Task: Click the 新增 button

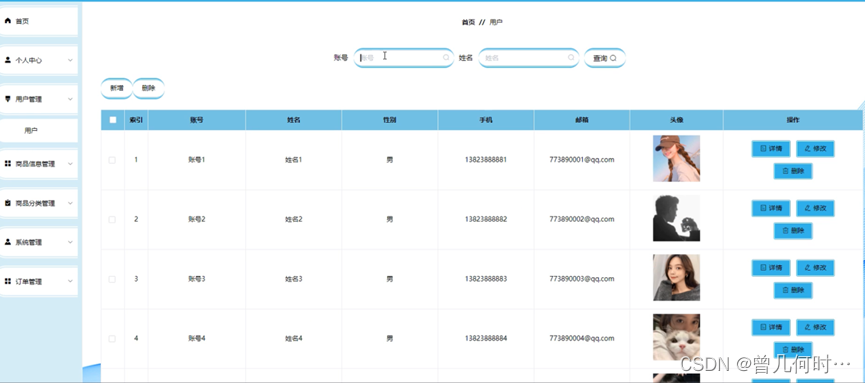Action: (x=116, y=88)
